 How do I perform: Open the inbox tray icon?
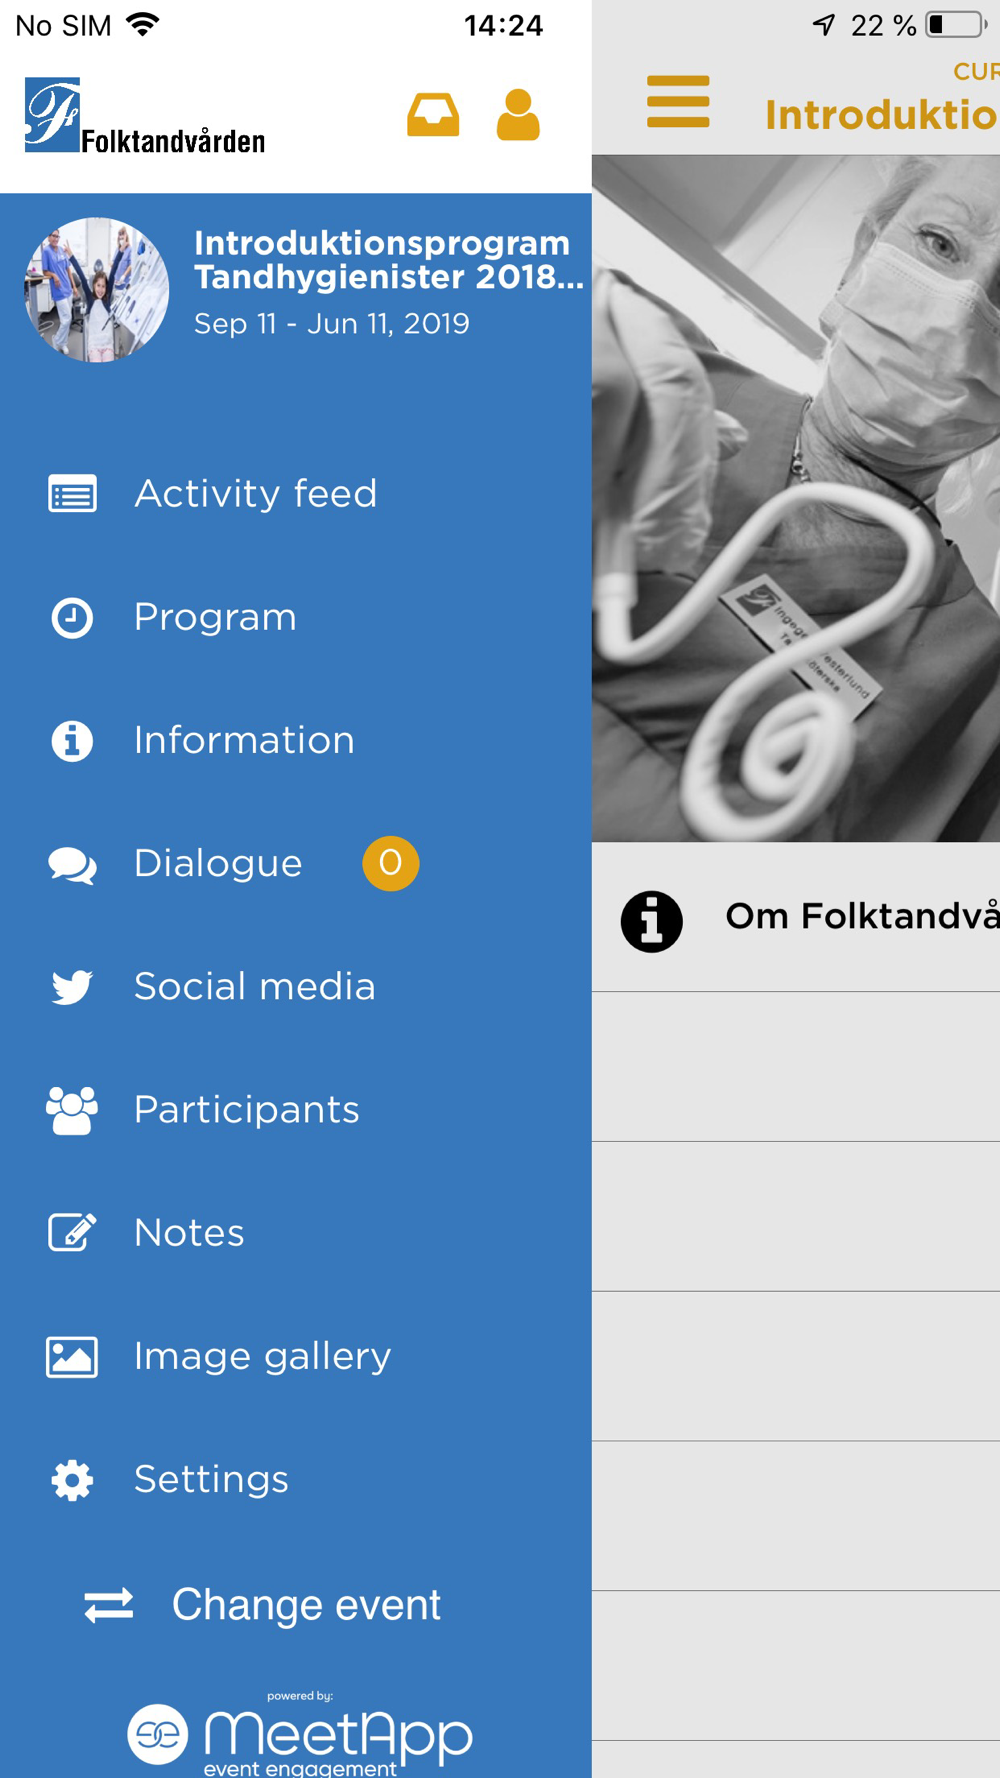[433, 115]
